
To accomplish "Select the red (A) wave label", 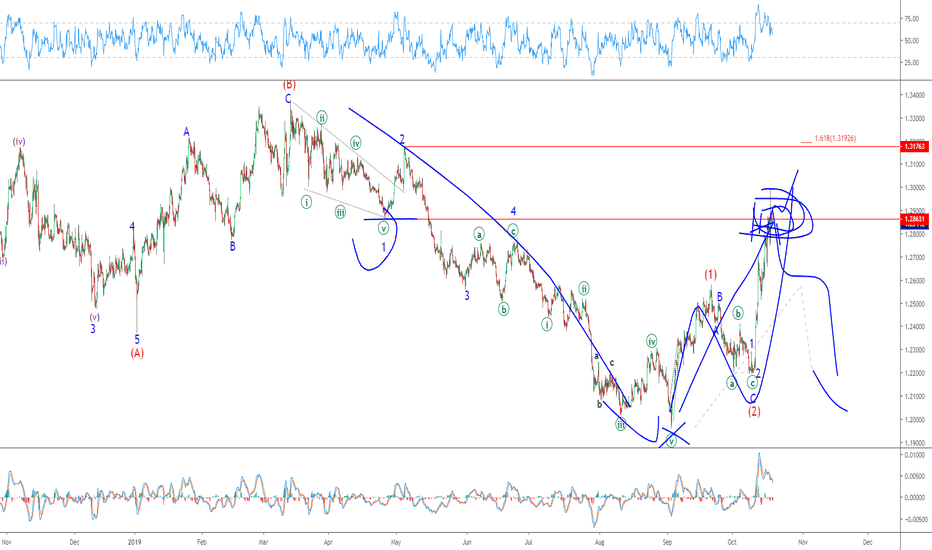I will click(137, 353).
